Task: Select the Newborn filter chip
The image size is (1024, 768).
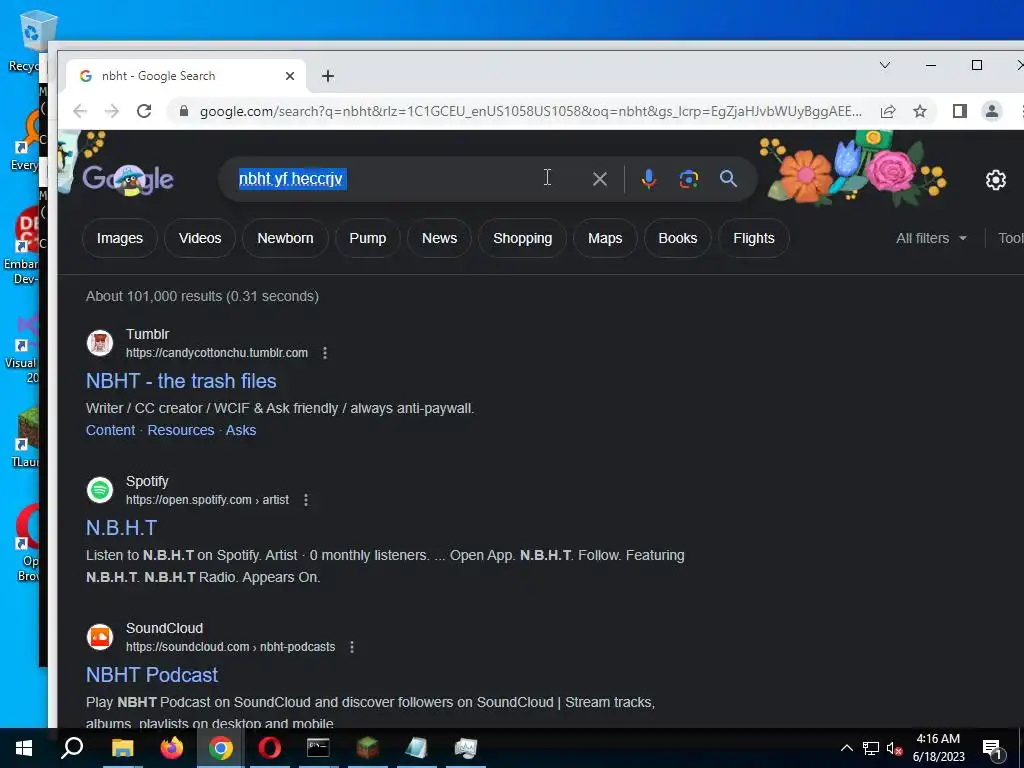Action: (285, 238)
